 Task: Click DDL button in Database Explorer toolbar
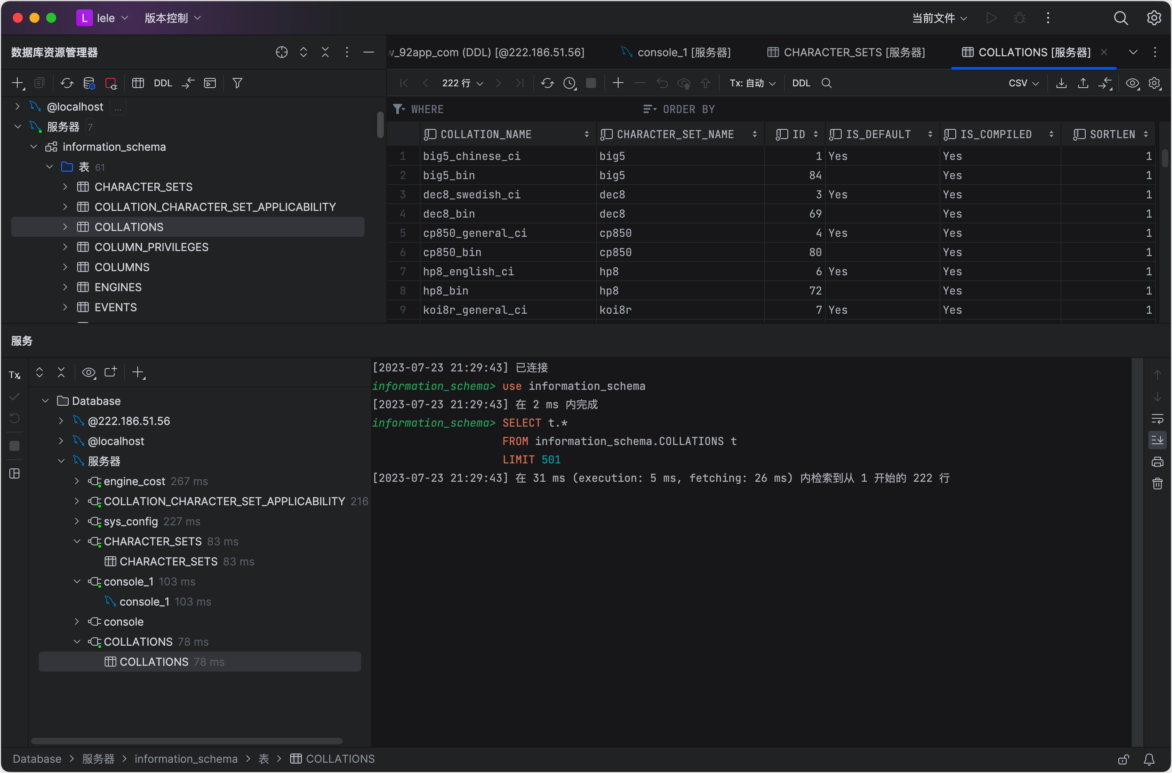[163, 83]
